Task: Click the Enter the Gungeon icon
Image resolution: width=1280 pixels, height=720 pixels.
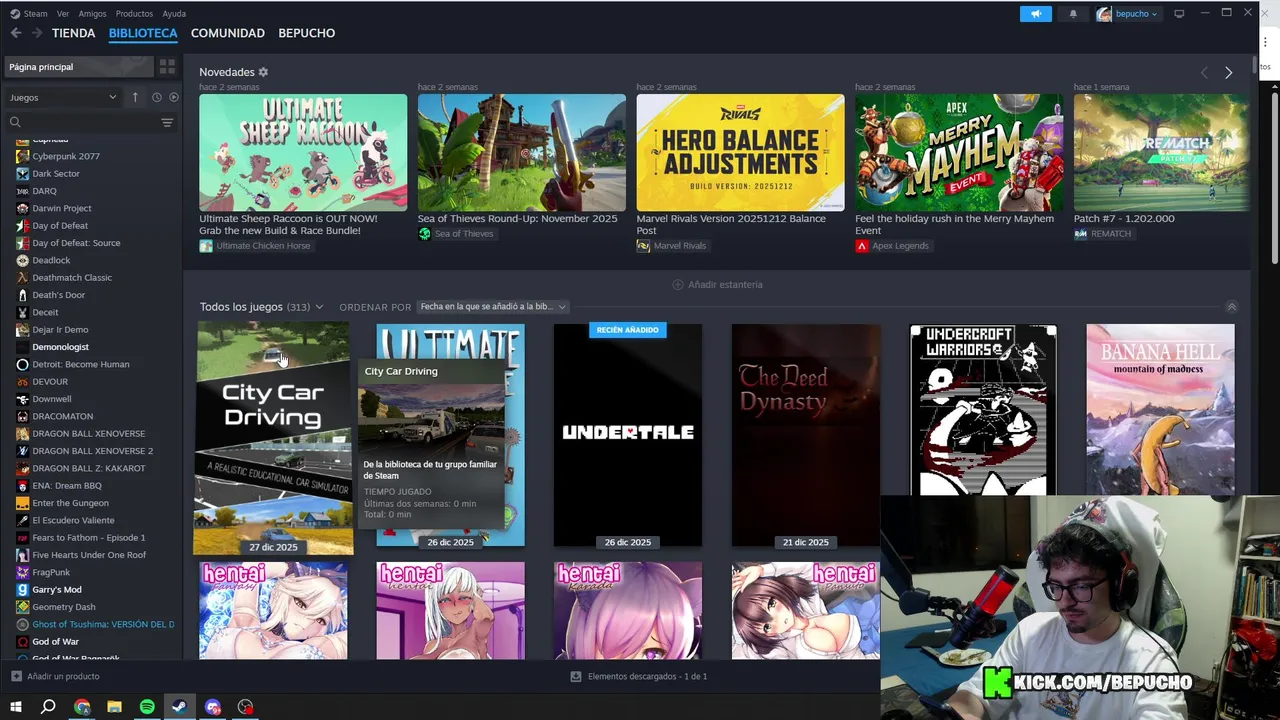Action: pos(23,503)
